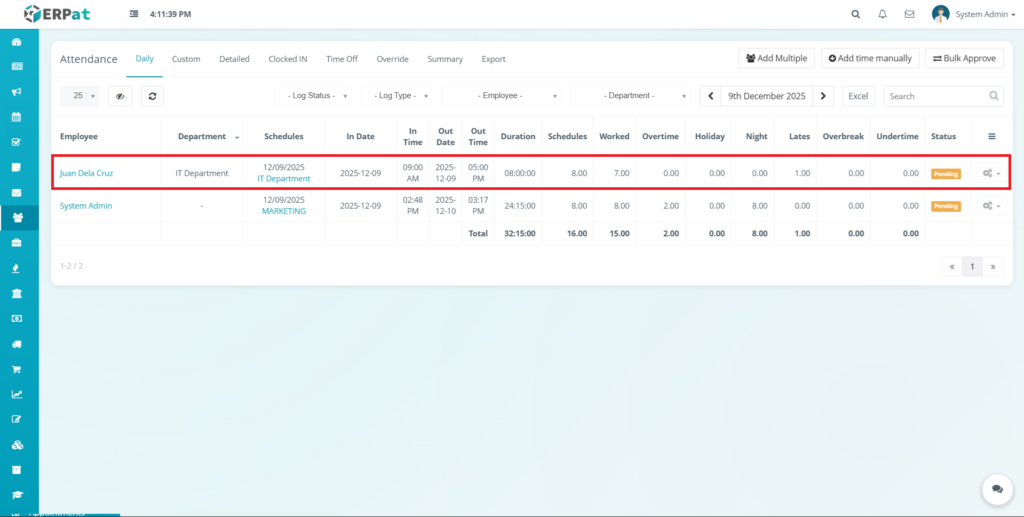The height and width of the screenshot is (517, 1024).
Task: Open actions dropdown for Juan Dela Cruz row
Action: pos(991,173)
